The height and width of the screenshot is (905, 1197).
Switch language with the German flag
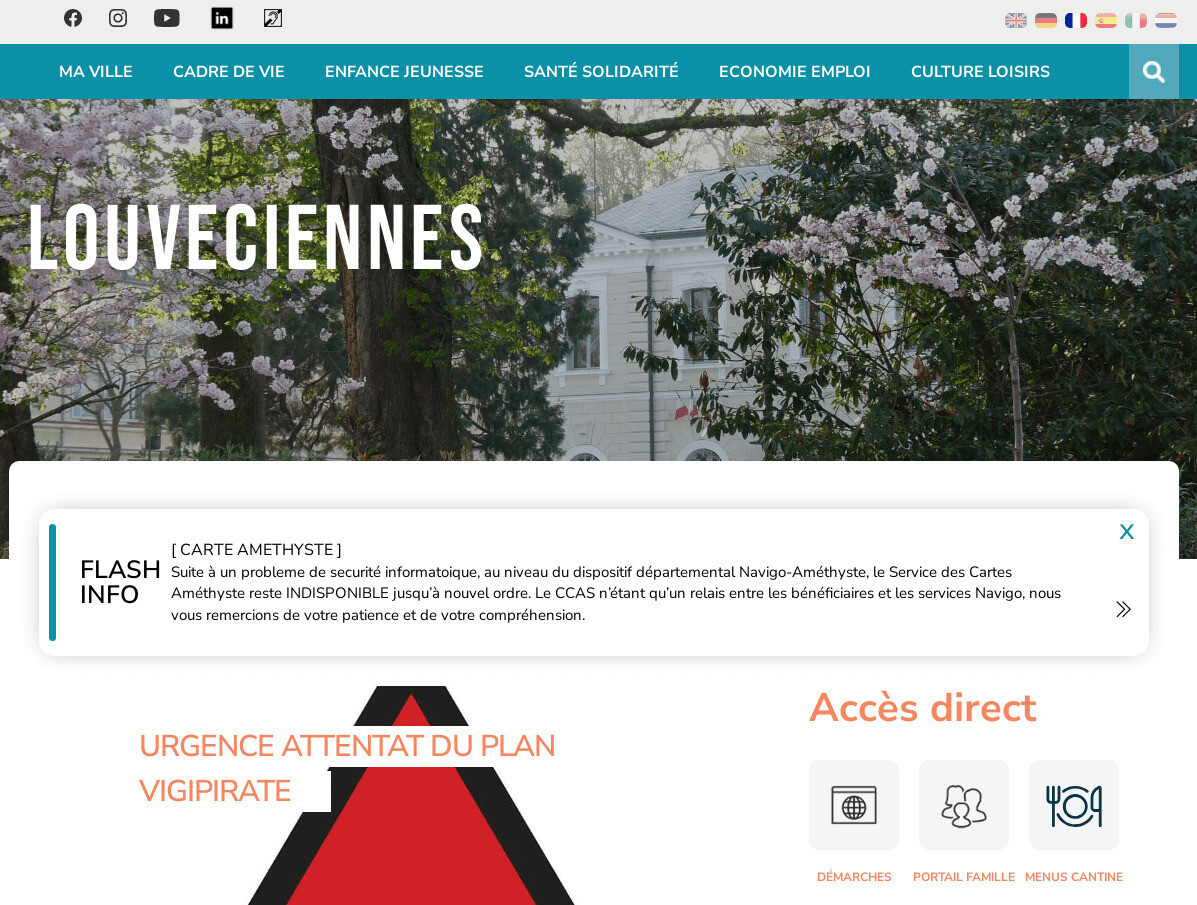[x=1046, y=21]
